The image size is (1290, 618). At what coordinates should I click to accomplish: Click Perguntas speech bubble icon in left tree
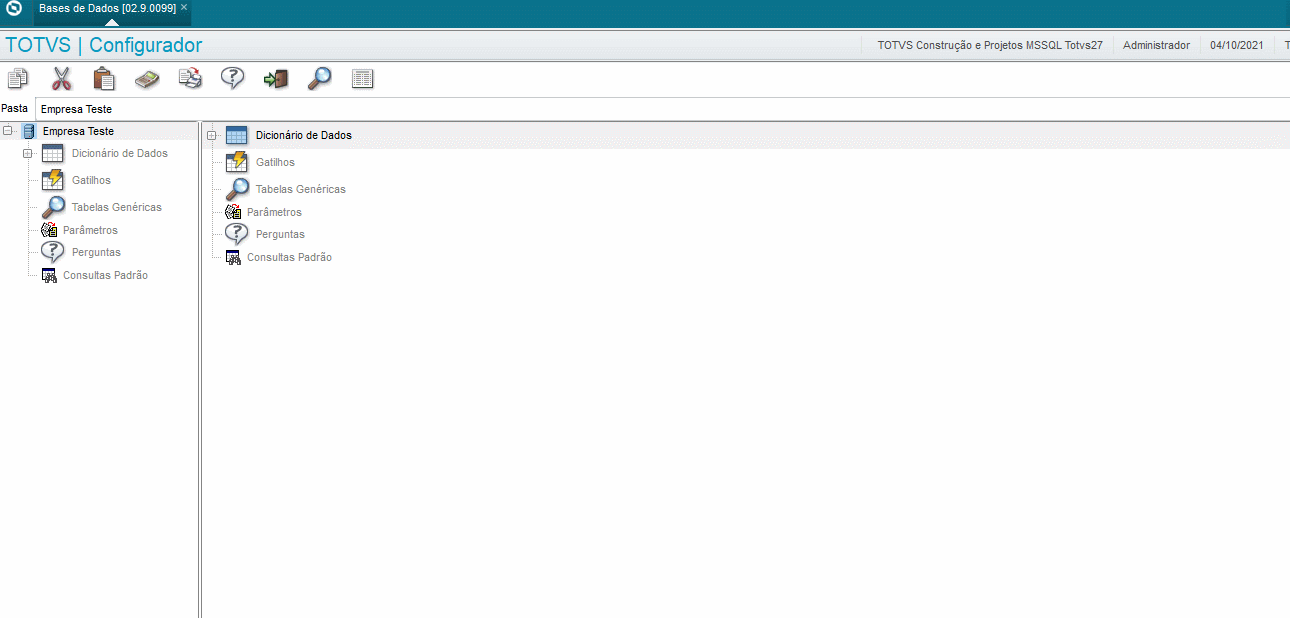coord(53,252)
